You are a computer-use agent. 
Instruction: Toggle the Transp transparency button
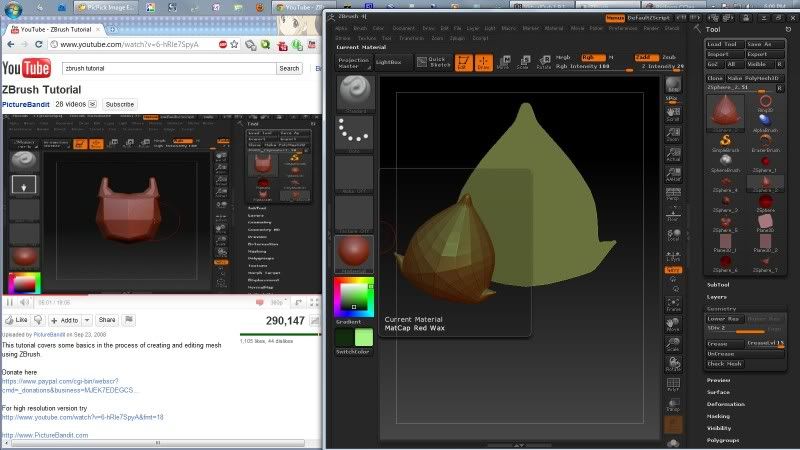[x=673, y=405]
